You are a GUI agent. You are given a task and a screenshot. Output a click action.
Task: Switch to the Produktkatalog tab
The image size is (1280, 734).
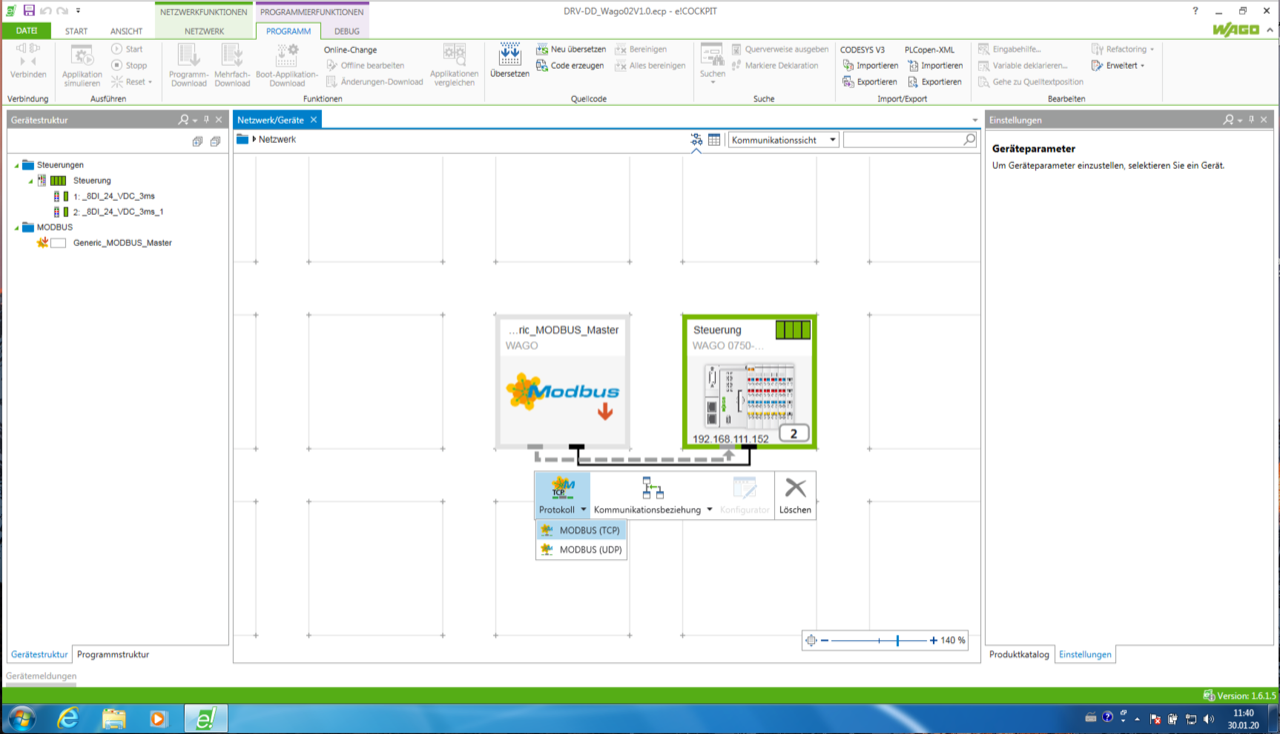pyautogui.click(x=1019, y=655)
